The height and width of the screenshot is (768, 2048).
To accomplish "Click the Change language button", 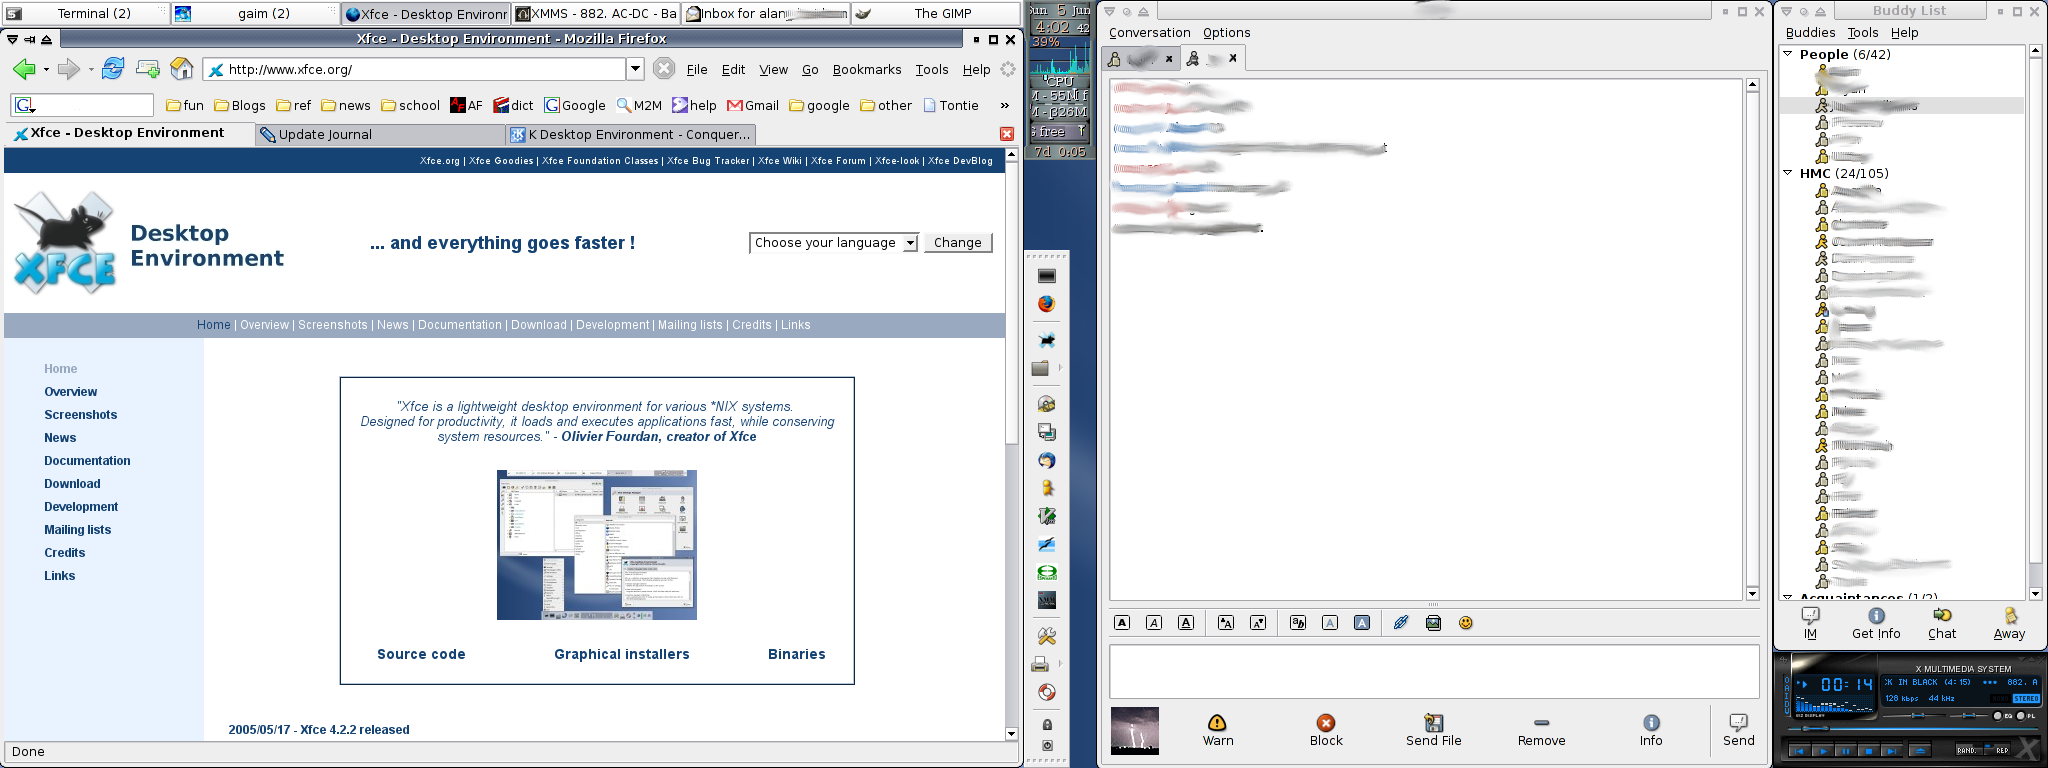I will click(x=957, y=243).
